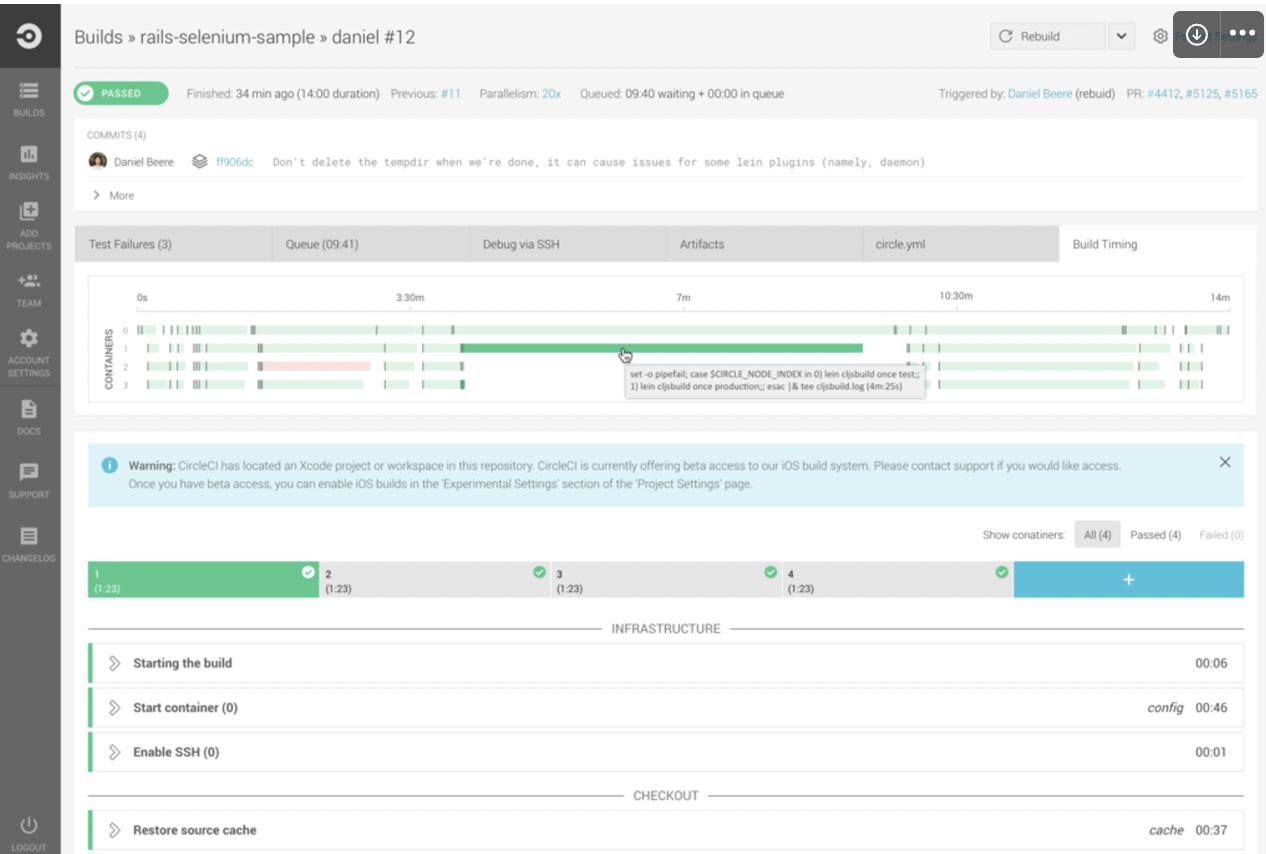Switch to Build Timing tab

1157,244
